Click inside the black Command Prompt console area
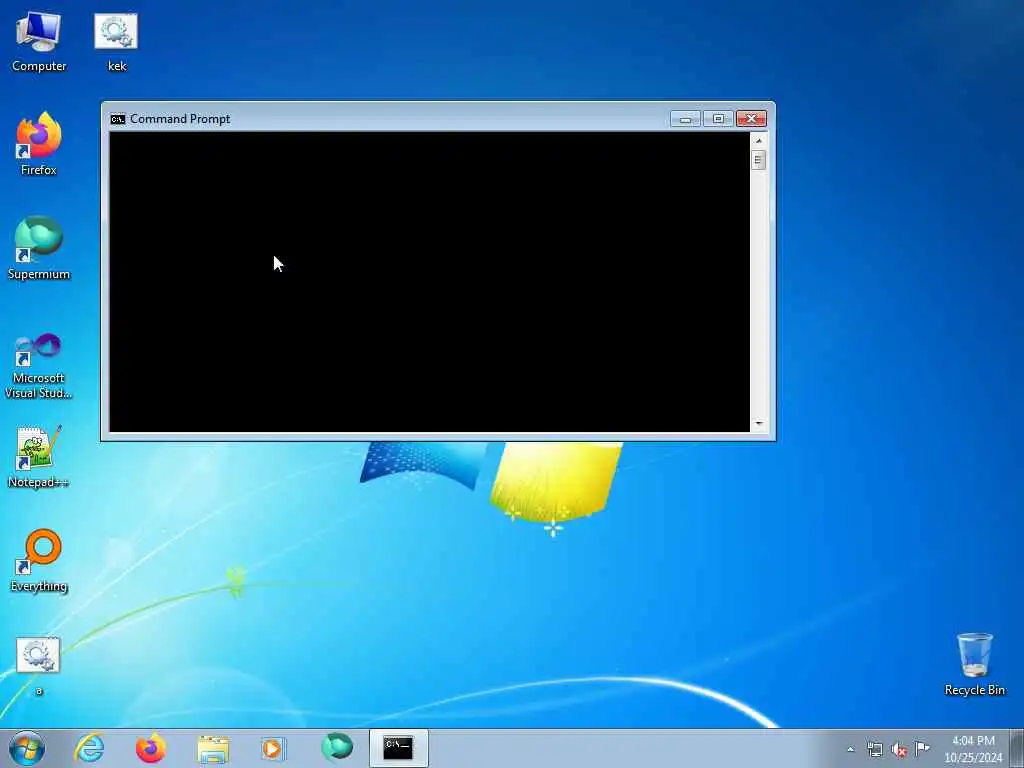 pyautogui.click(x=429, y=281)
